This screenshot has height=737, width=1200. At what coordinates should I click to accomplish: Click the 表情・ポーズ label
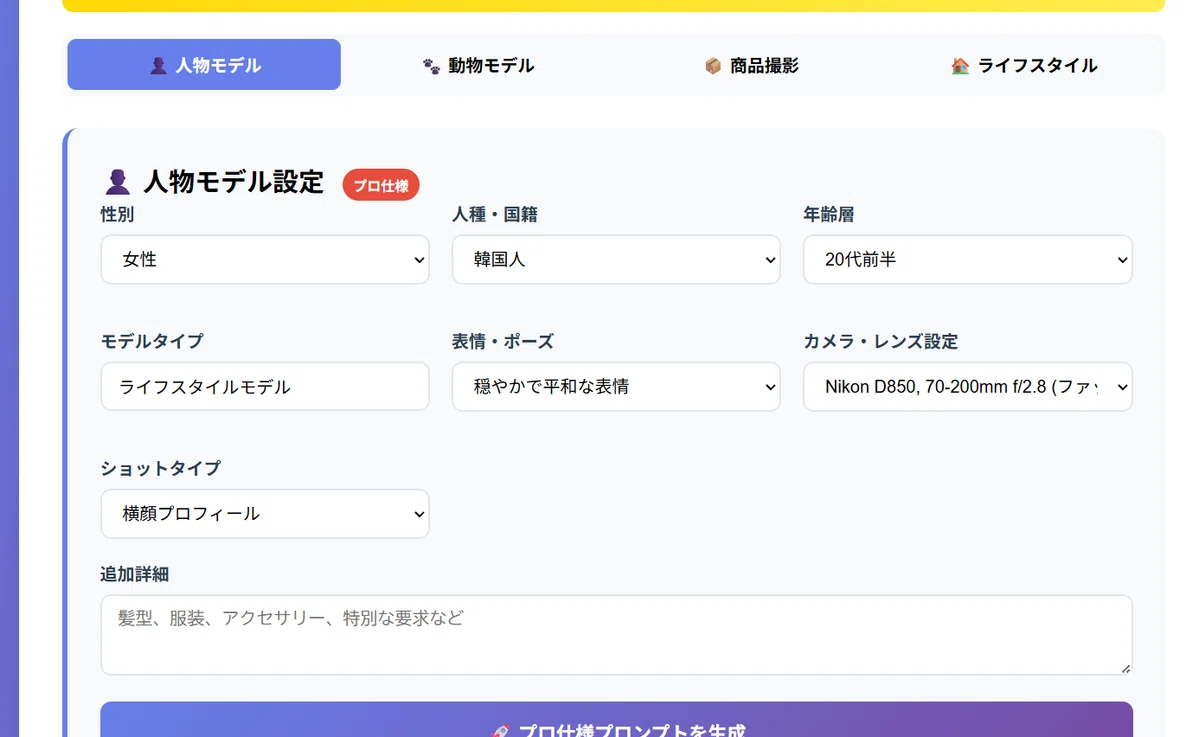pos(502,341)
